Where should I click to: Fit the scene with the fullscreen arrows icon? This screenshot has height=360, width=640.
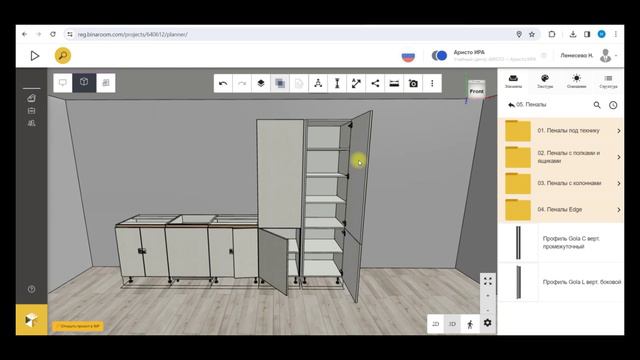488,281
